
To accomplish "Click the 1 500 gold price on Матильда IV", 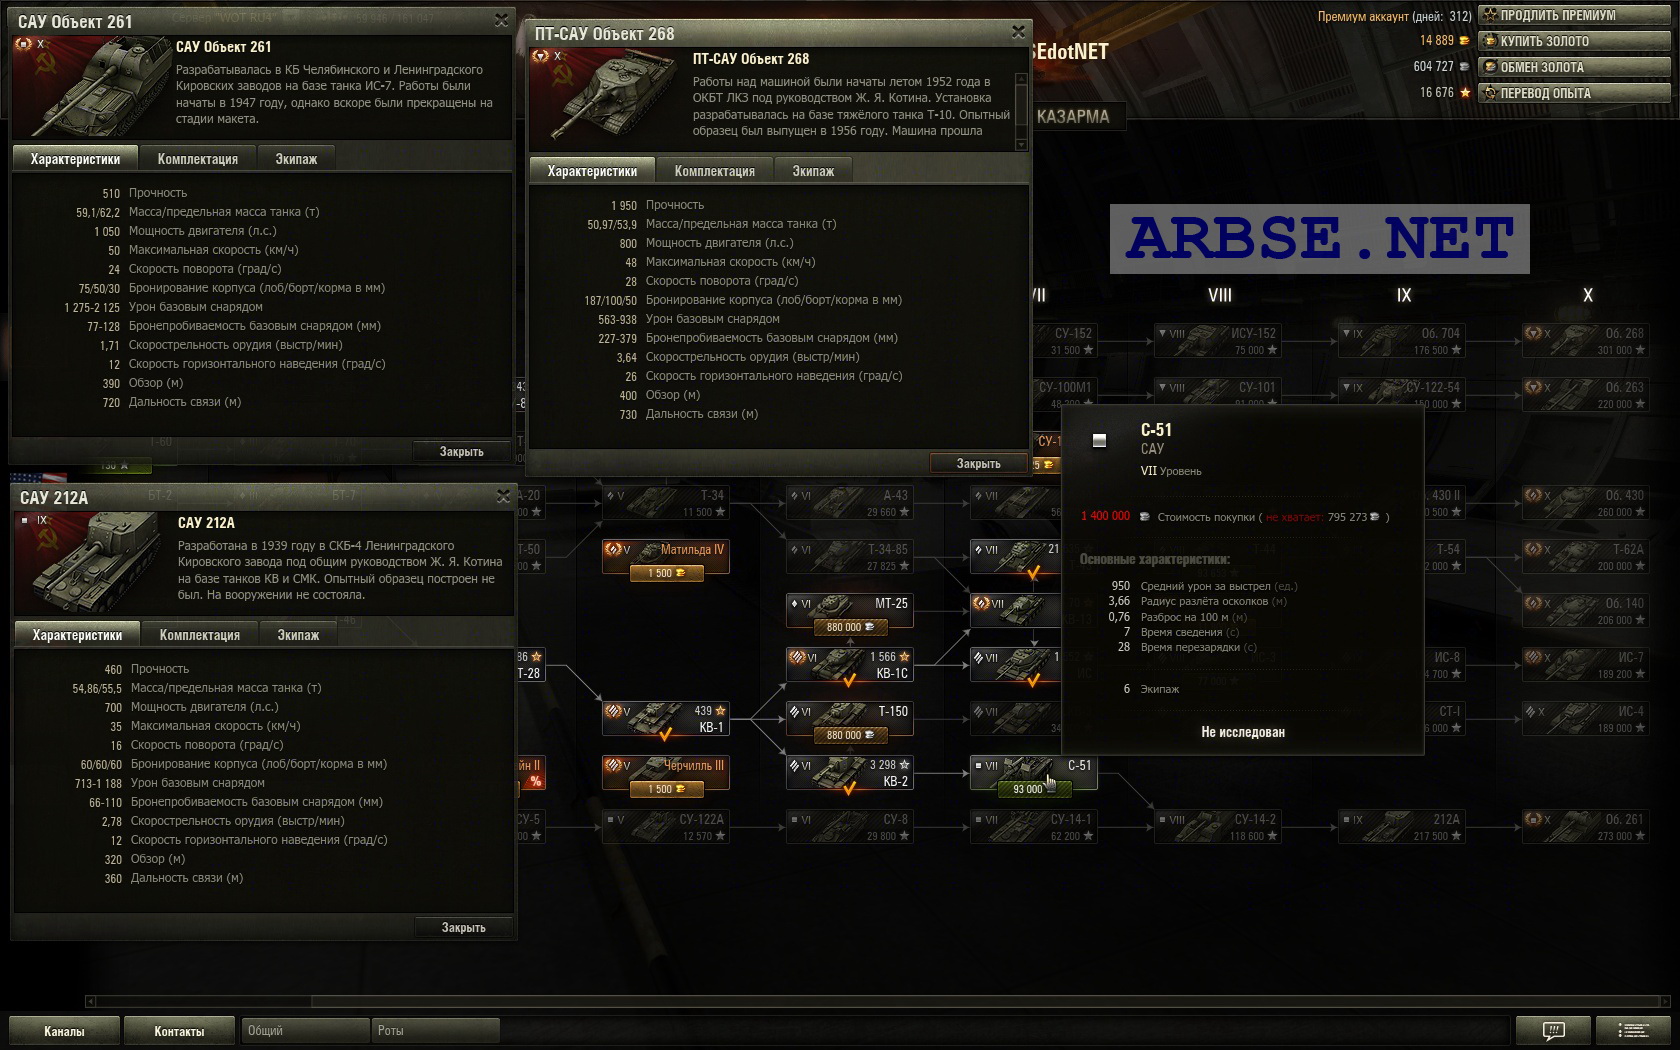I will point(666,573).
